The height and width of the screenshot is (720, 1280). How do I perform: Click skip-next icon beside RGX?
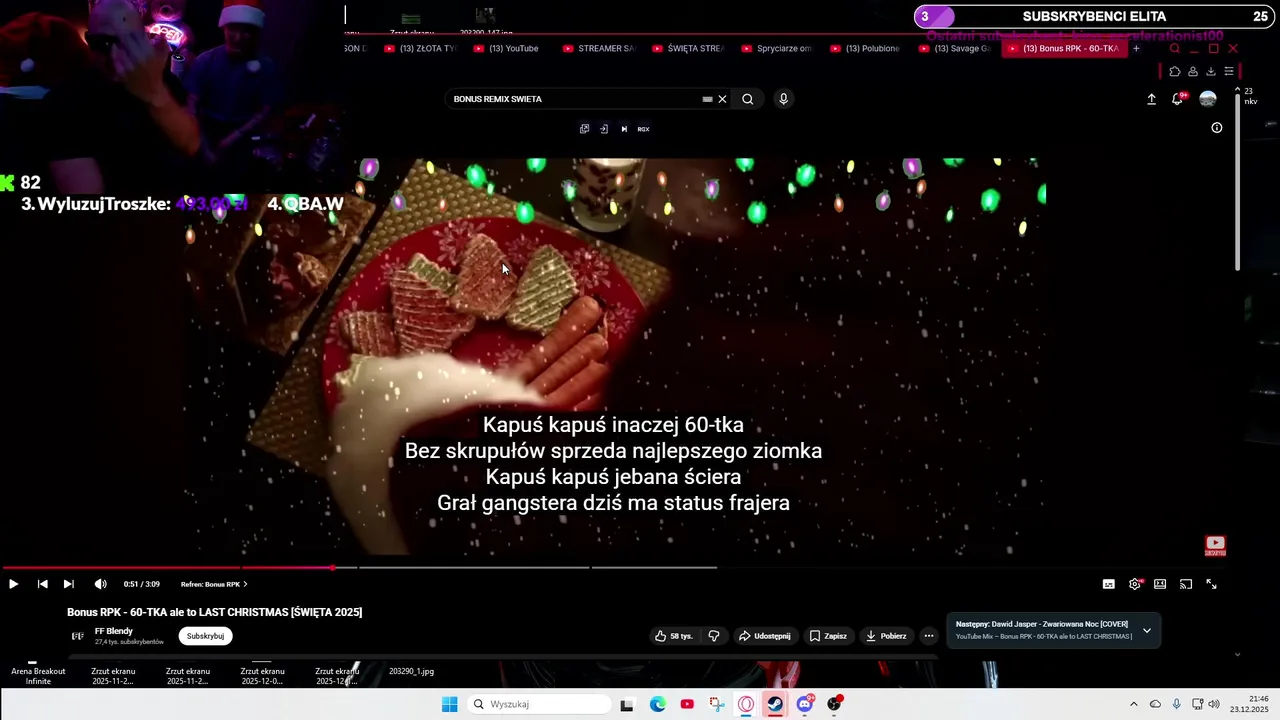coord(624,129)
